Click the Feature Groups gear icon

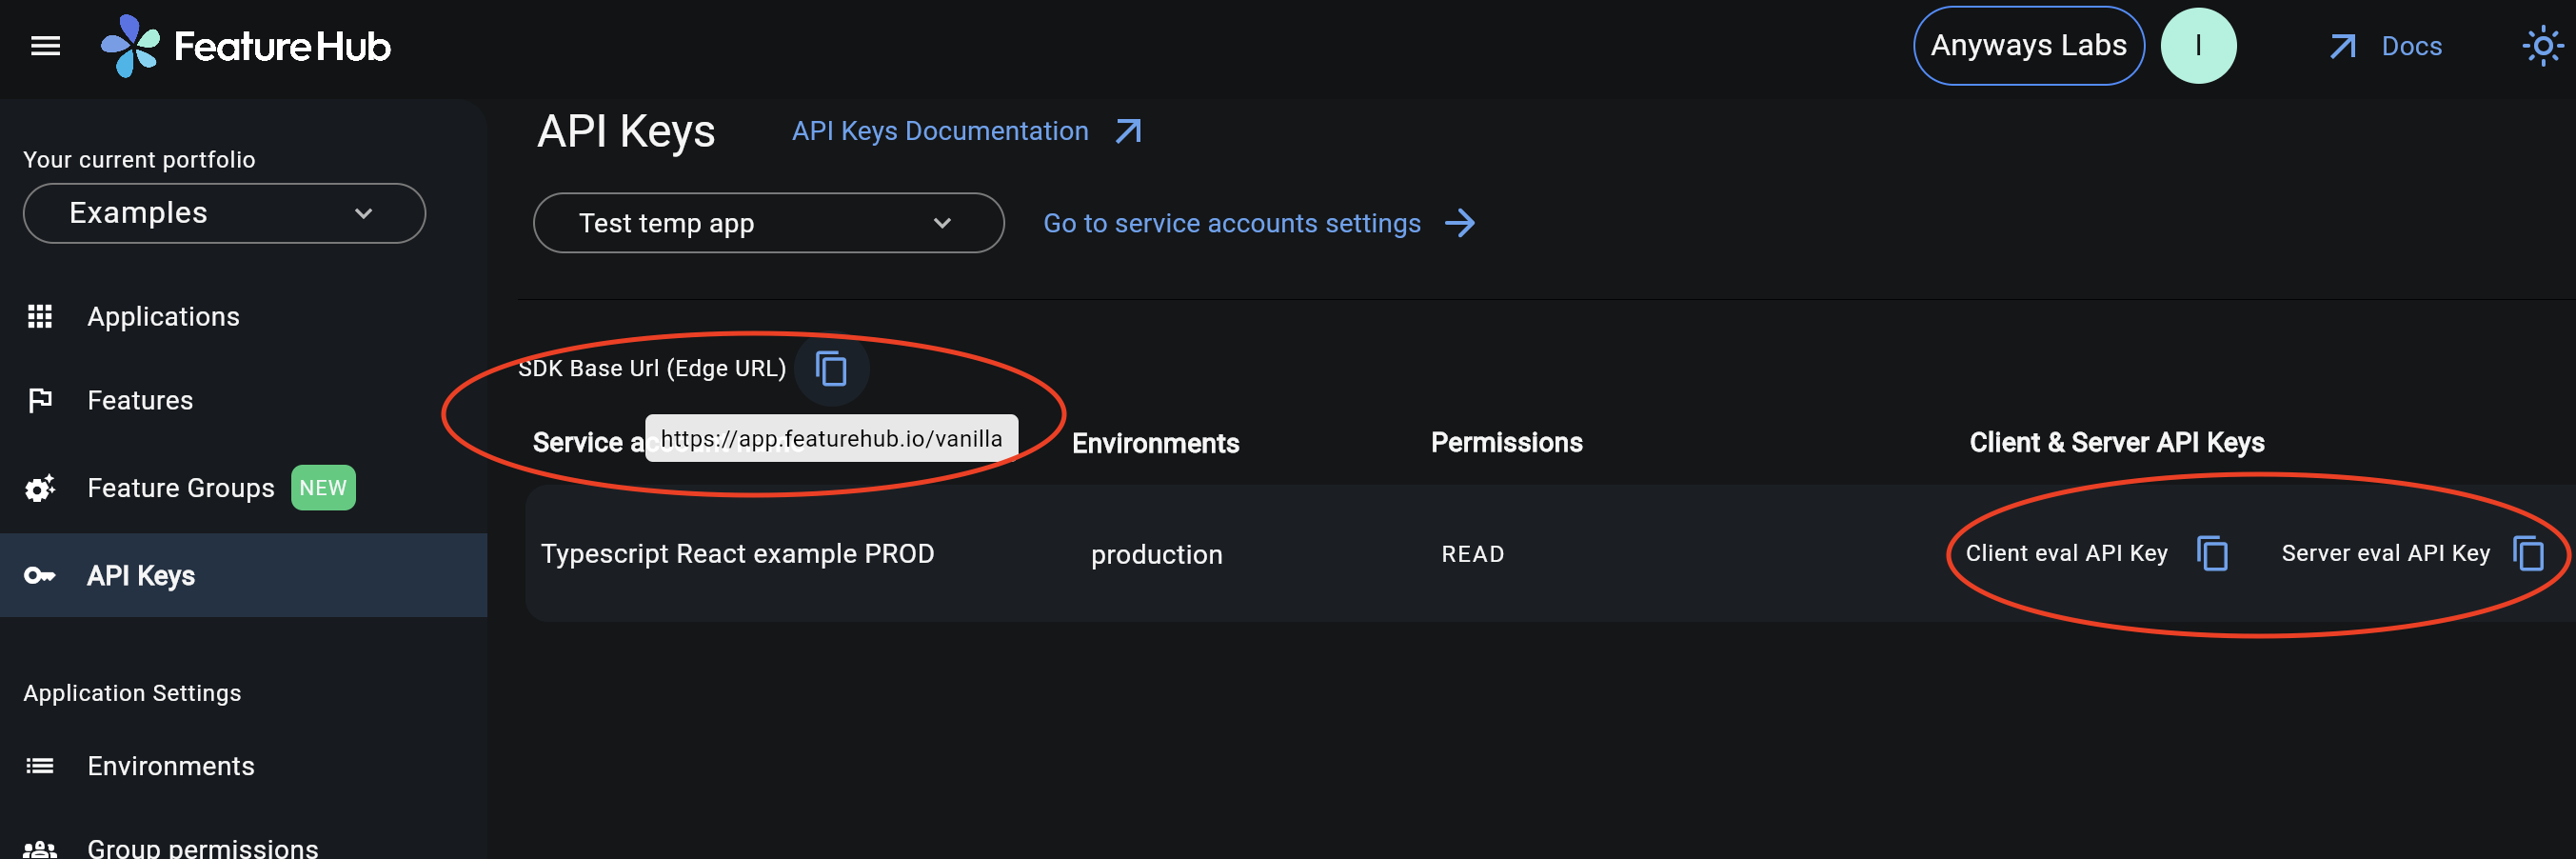point(39,488)
